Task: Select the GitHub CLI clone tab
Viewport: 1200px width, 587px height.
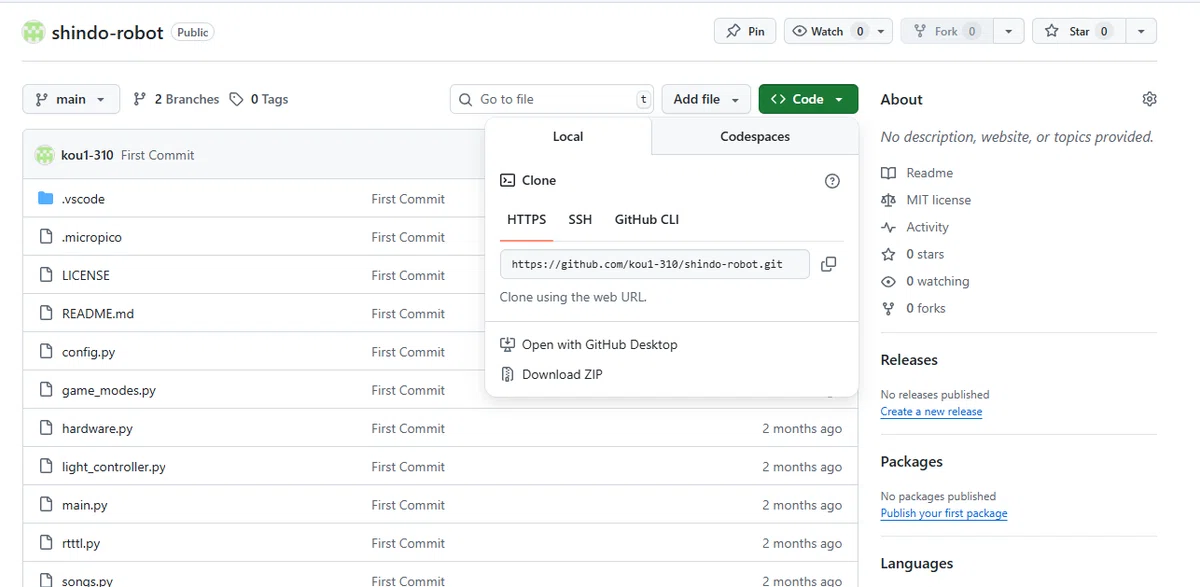Action: tap(647, 219)
